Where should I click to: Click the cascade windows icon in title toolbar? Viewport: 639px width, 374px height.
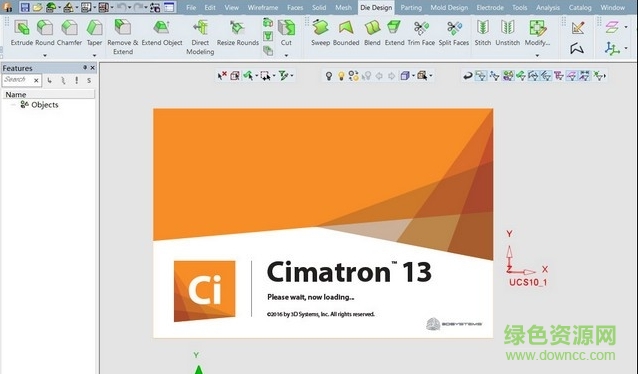point(169,7)
